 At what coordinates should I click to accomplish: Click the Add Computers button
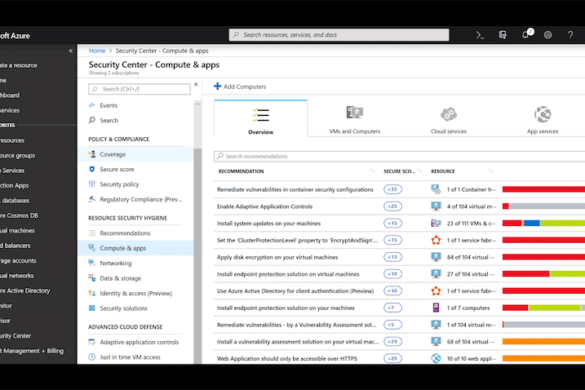coord(240,87)
